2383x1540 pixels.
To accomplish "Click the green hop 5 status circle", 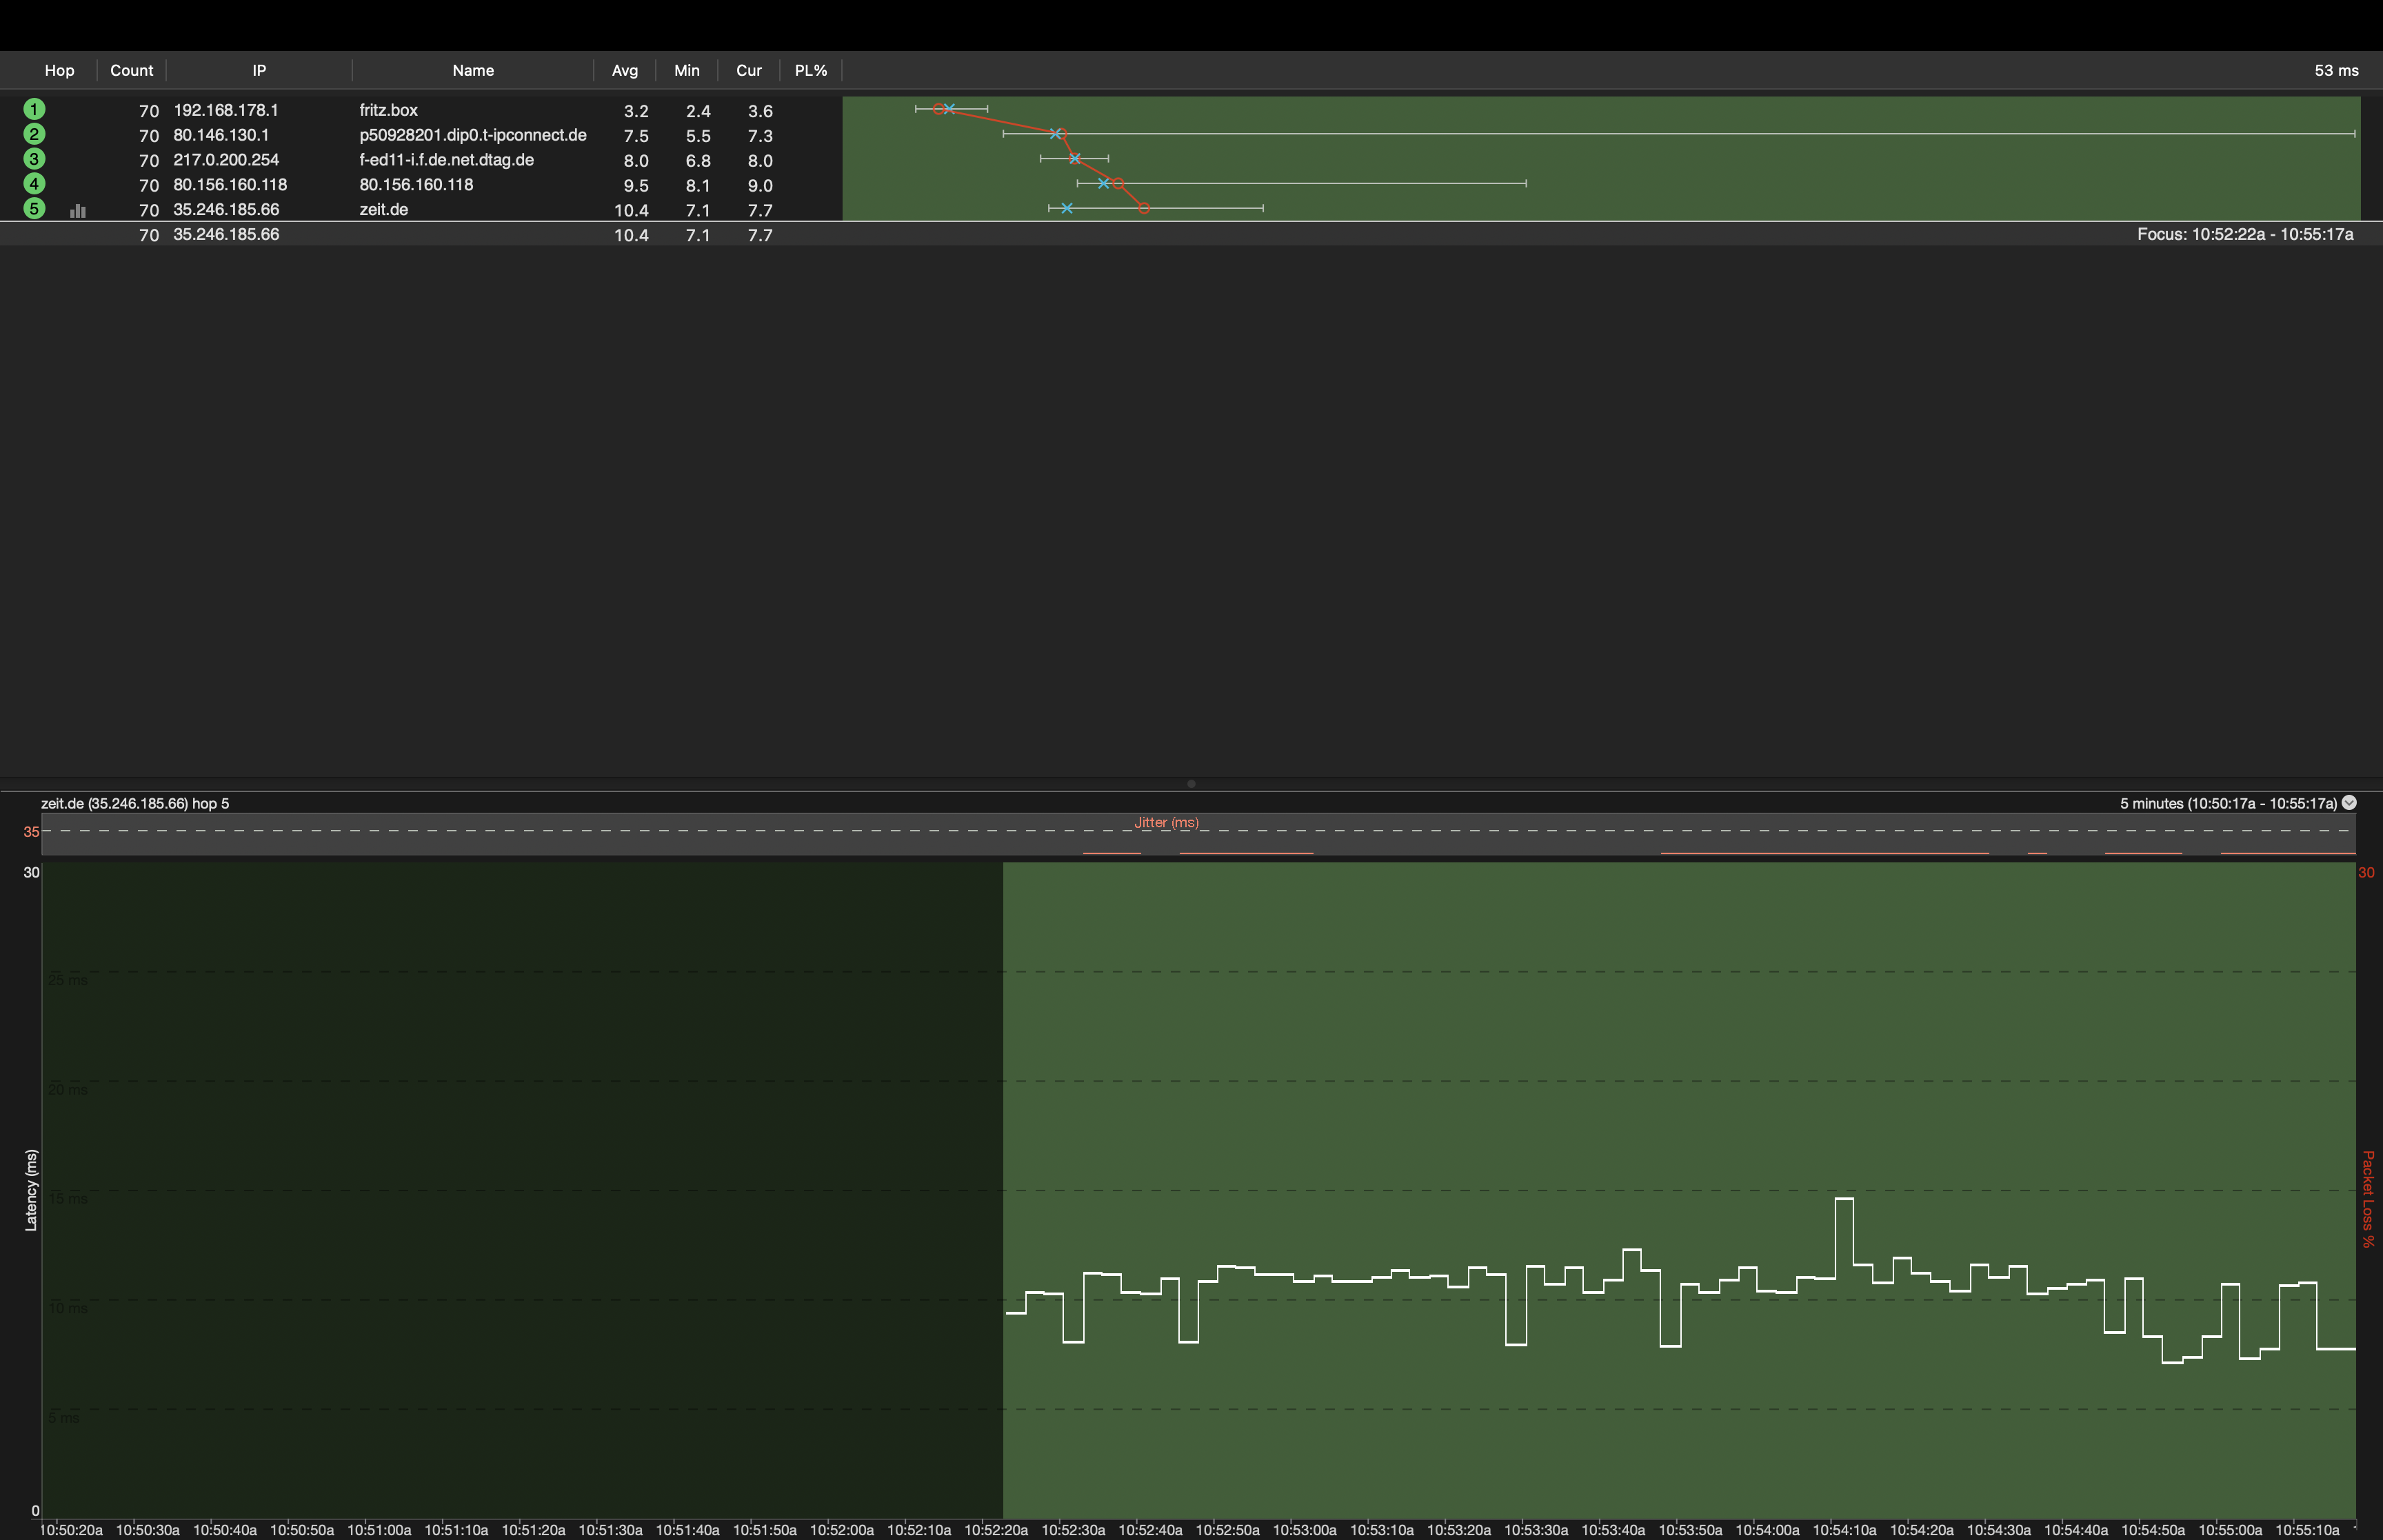I will tap(34, 209).
